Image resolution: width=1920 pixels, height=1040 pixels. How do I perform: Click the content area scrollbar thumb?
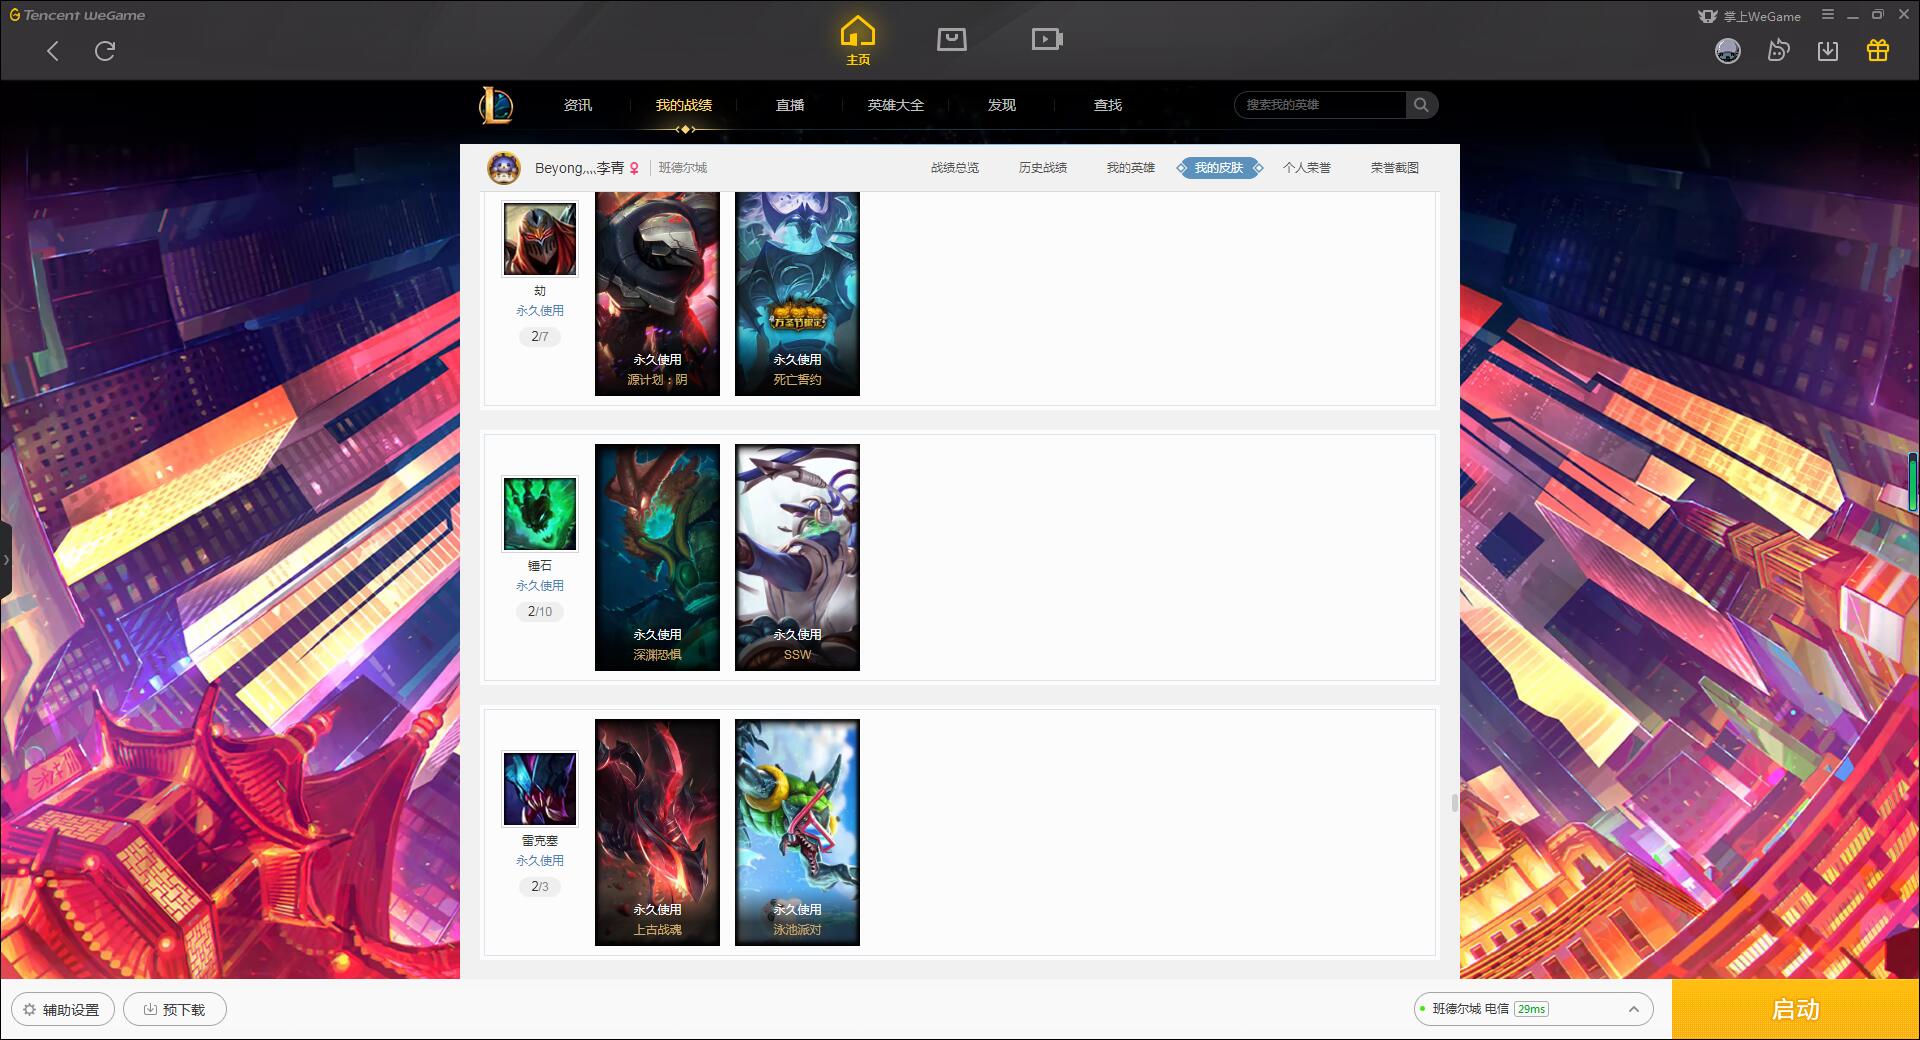click(1454, 802)
